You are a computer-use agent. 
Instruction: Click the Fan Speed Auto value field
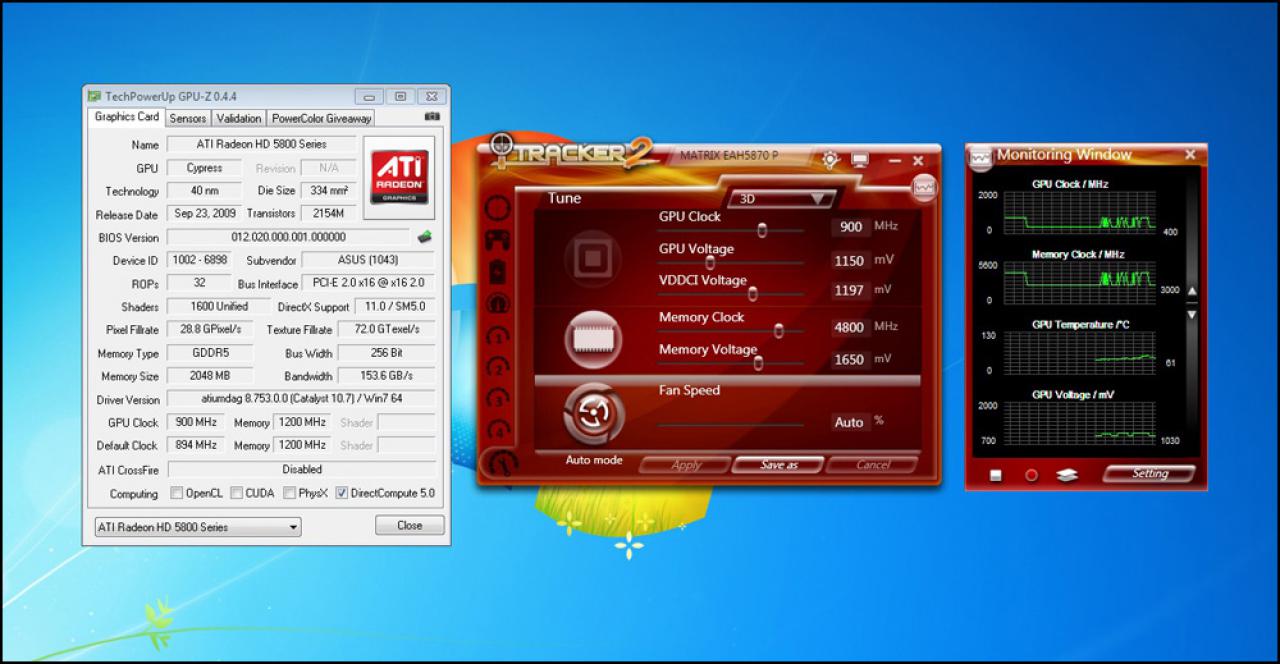(850, 422)
